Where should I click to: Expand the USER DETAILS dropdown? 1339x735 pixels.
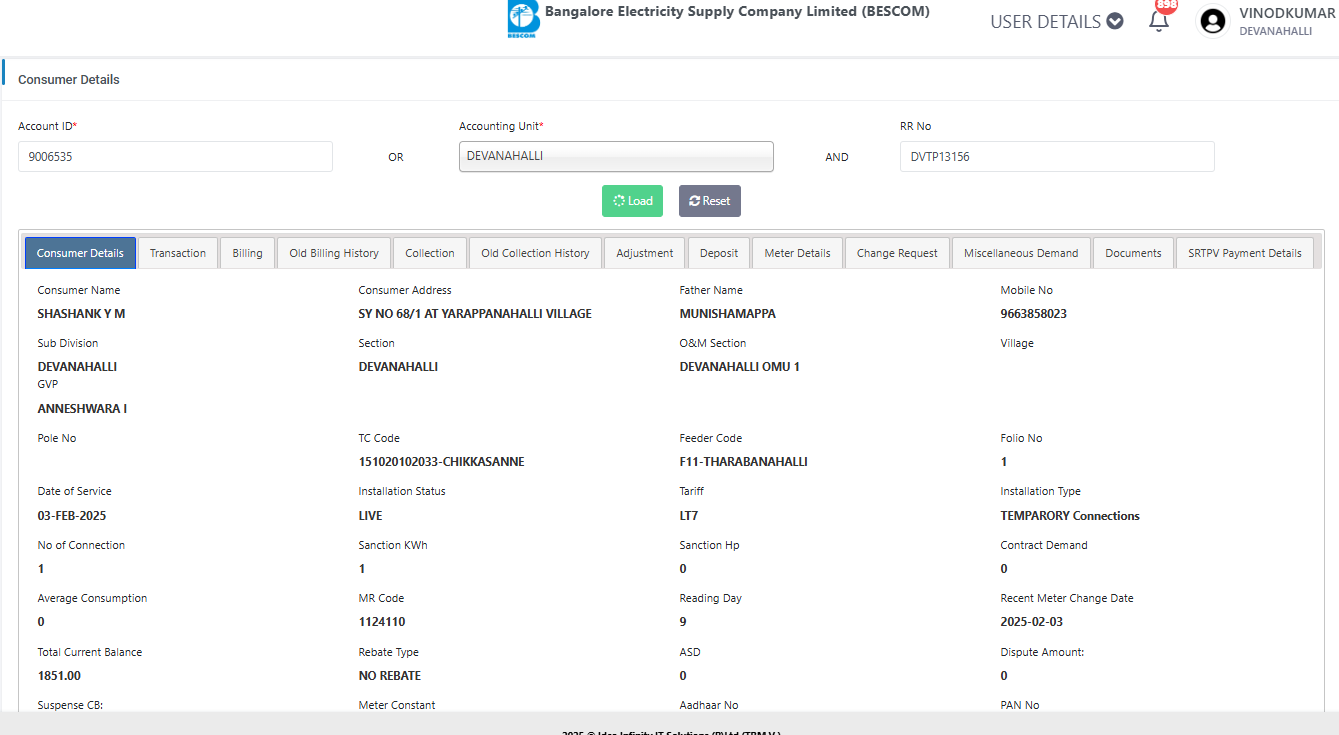click(x=1056, y=21)
